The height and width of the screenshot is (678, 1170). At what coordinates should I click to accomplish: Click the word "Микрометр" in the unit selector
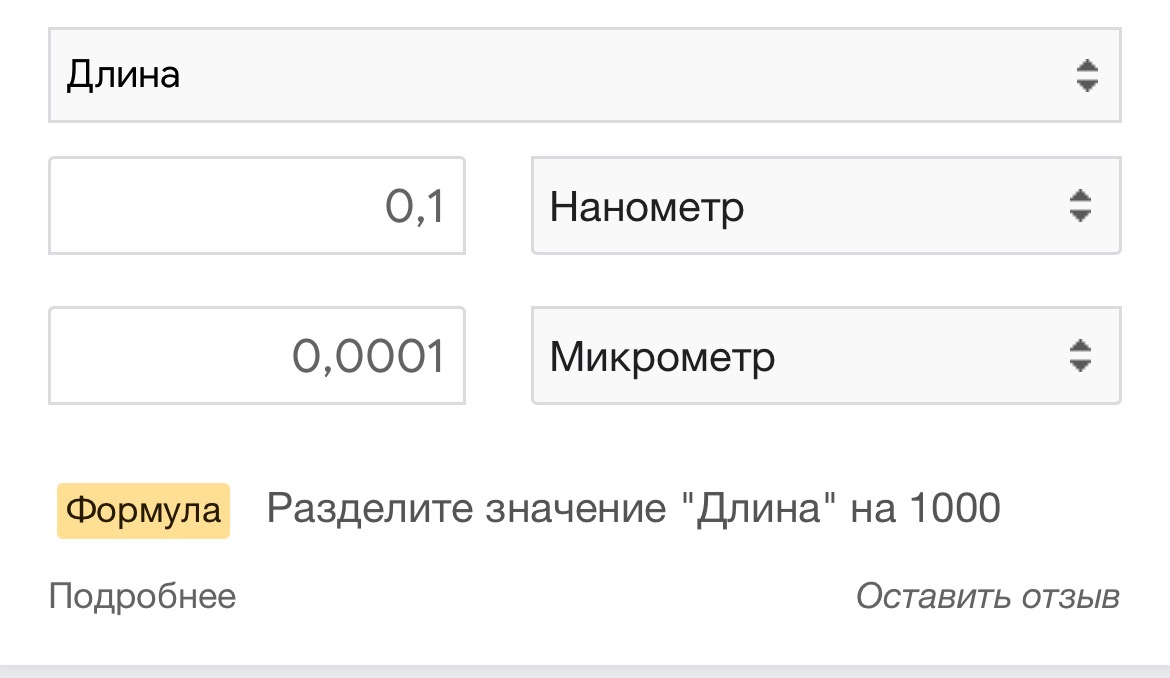tap(662, 357)
